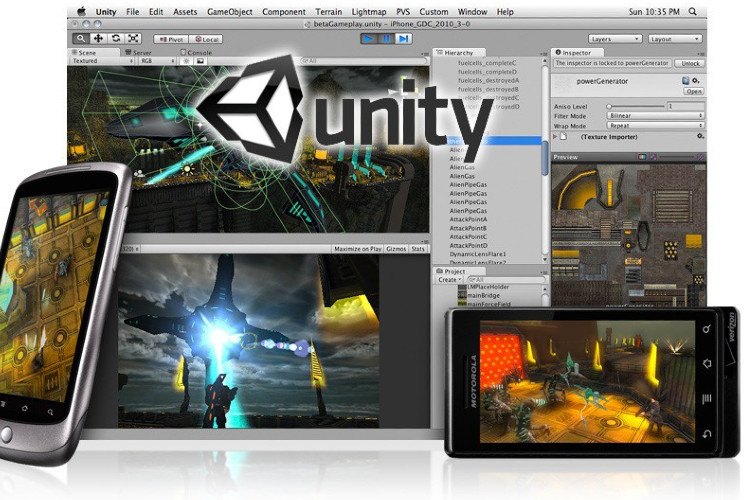Open the Lightmap menu
The height and width of the screenshot is (500, 750).
[x=369, y=11]
